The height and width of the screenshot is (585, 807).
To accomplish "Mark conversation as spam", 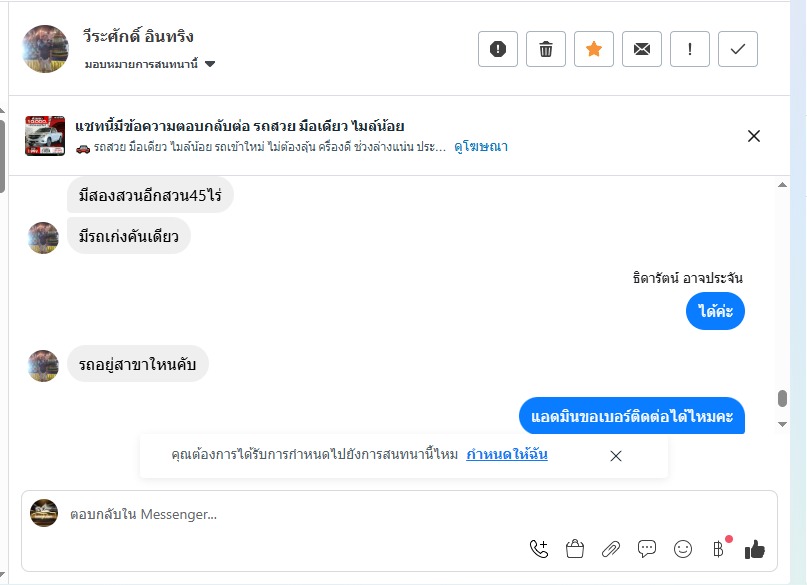I will click(498, 49).
